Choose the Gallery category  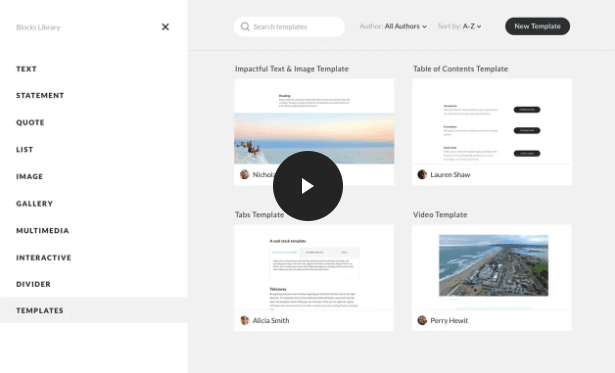pyautogui.click(x=35, y=204)
